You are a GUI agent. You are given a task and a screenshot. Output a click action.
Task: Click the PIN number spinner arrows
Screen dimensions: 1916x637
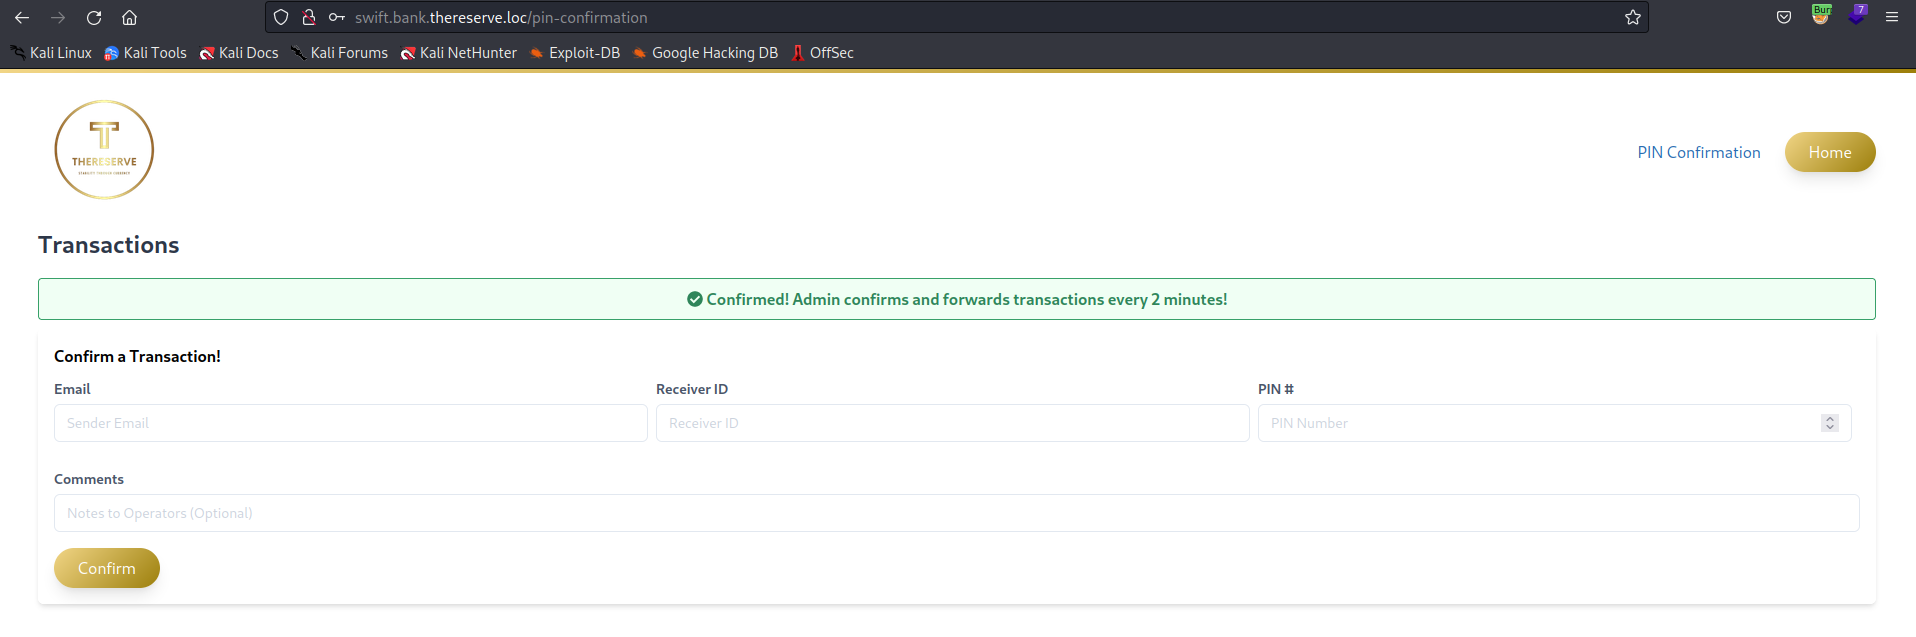coord(1829,423)
